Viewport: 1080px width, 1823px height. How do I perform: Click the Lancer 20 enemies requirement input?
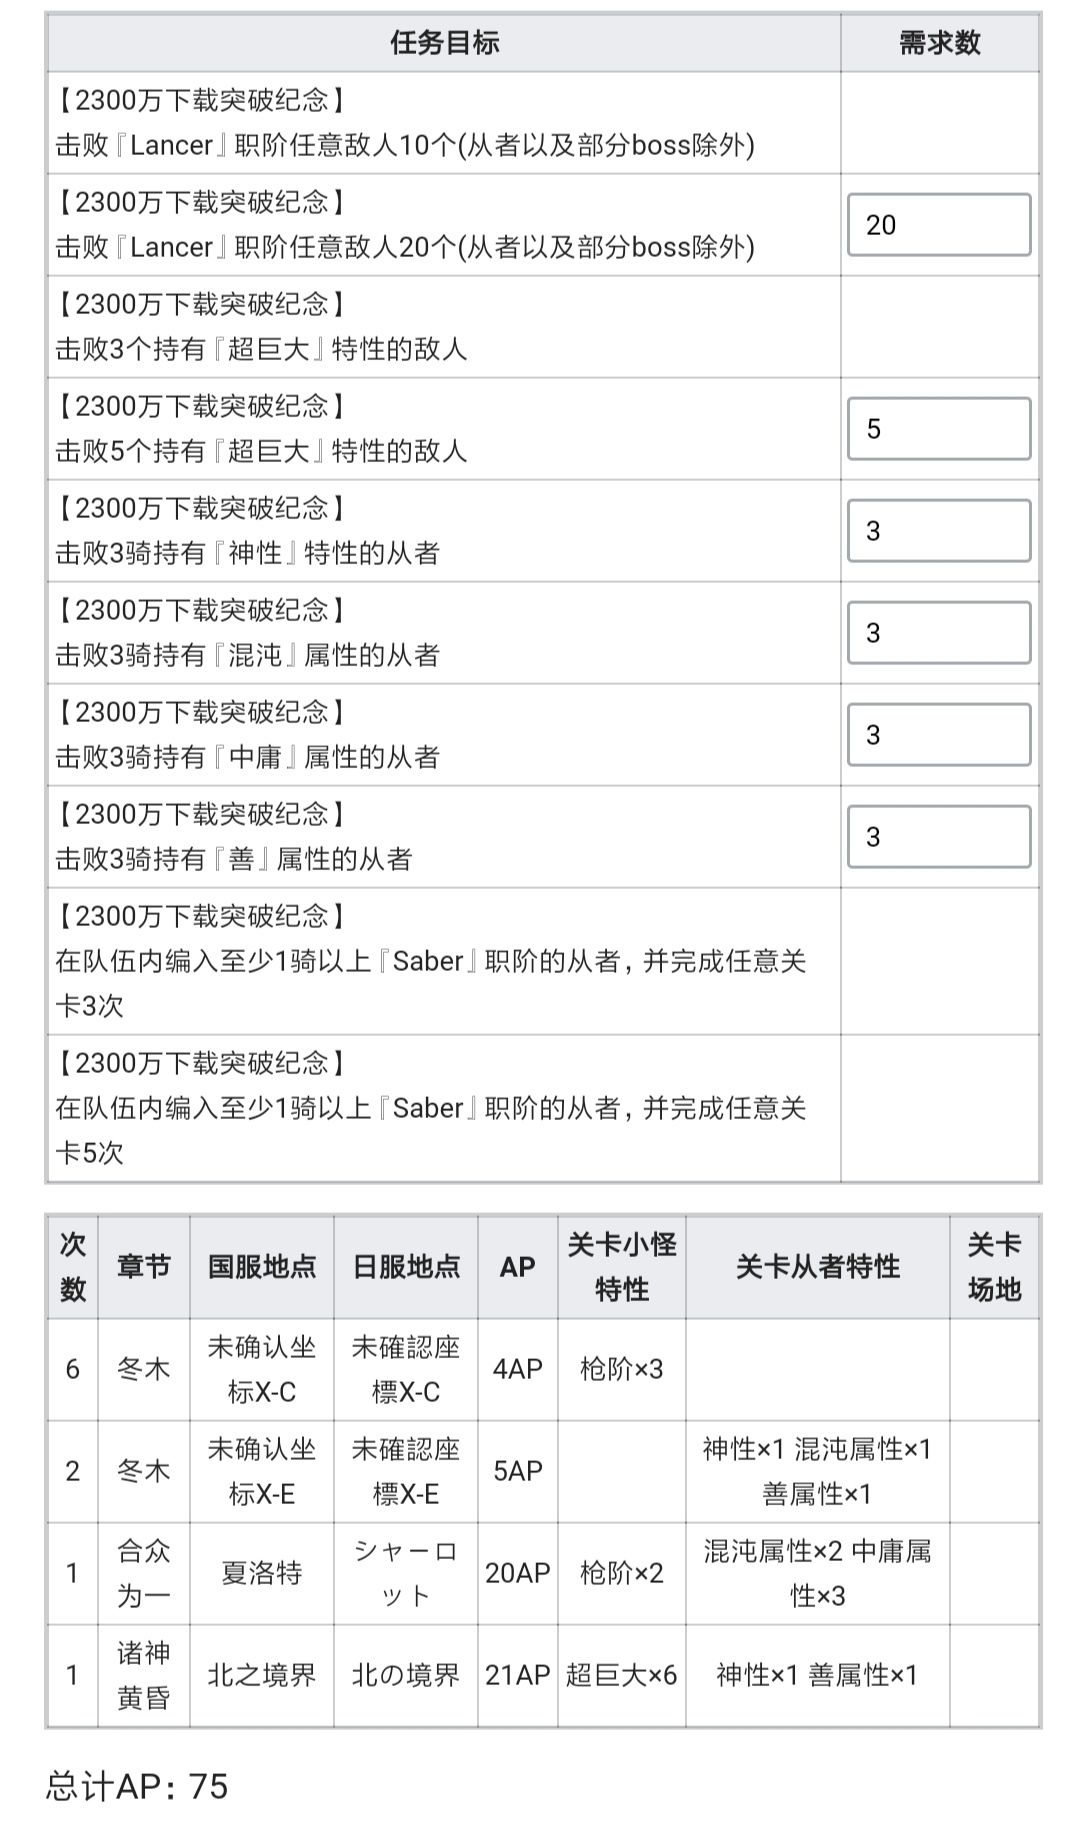pyautogui.click(x=938, y=225)
